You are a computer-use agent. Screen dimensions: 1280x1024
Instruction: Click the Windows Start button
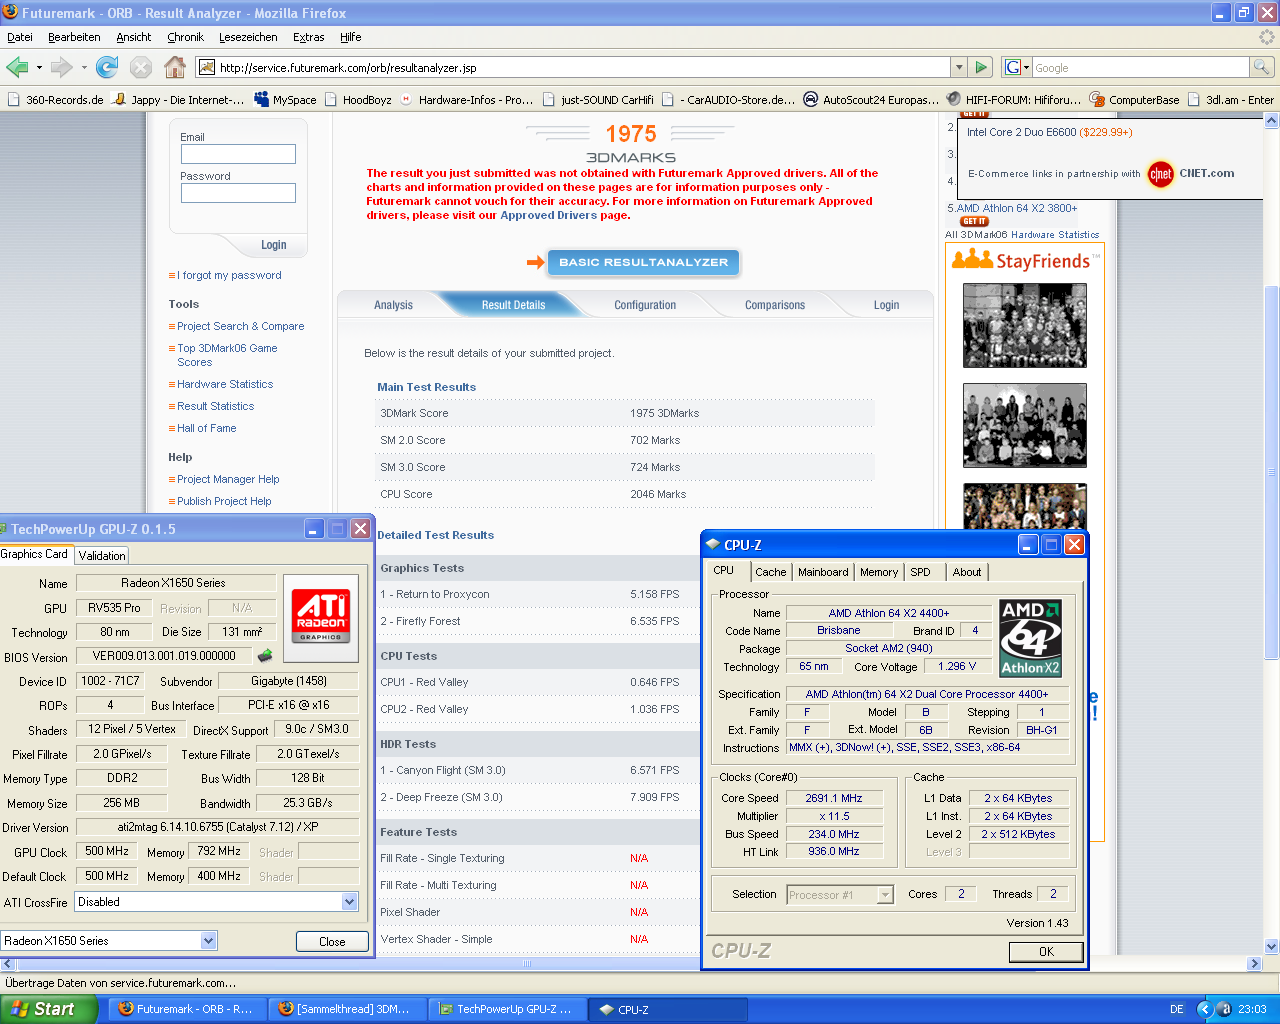[48, 1009]
